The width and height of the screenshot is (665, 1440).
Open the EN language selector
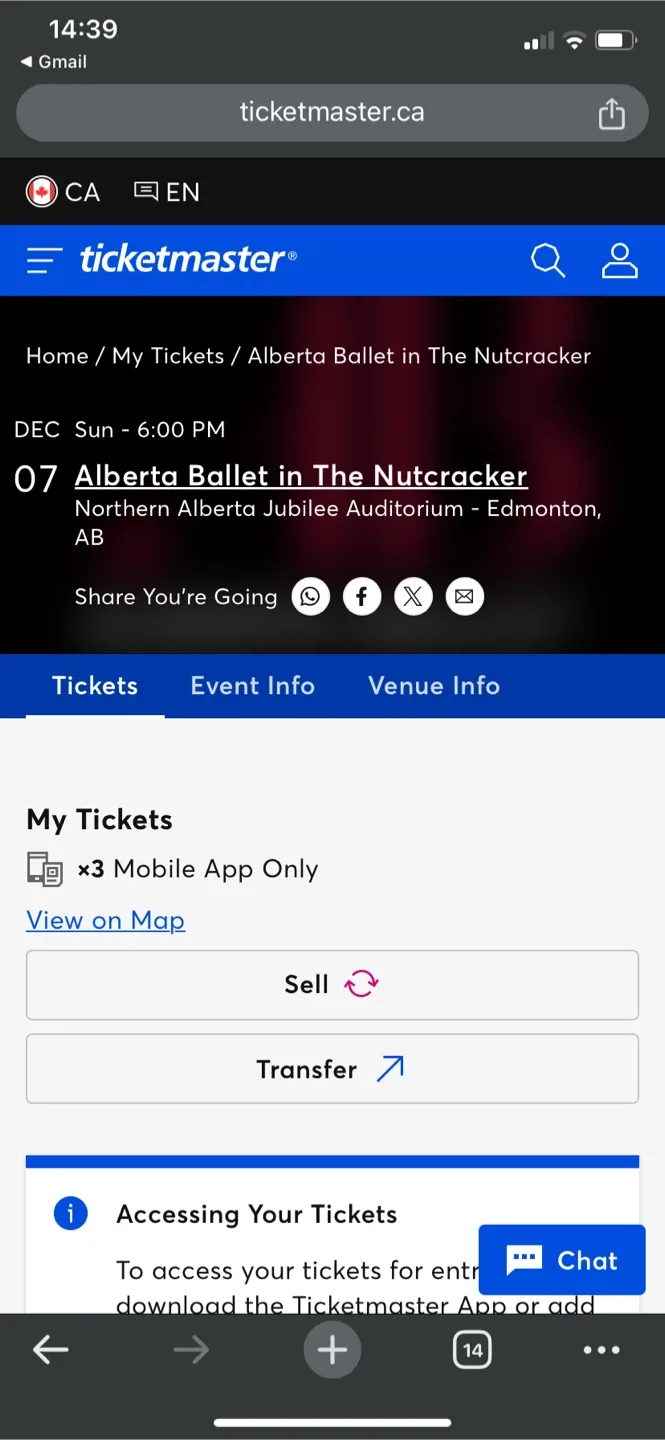[166, 191]
